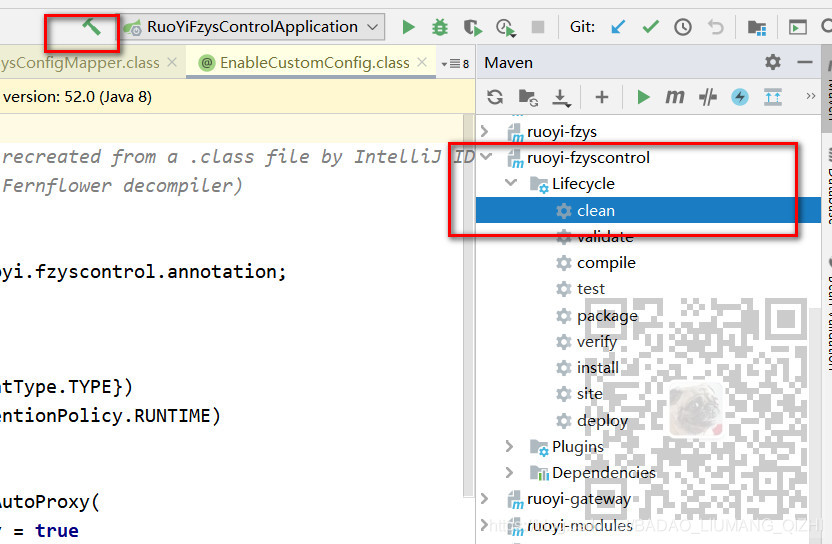832x544 pixels.
Task: Close the ysConfigMapper.class tab
Action: click(172, 63)
